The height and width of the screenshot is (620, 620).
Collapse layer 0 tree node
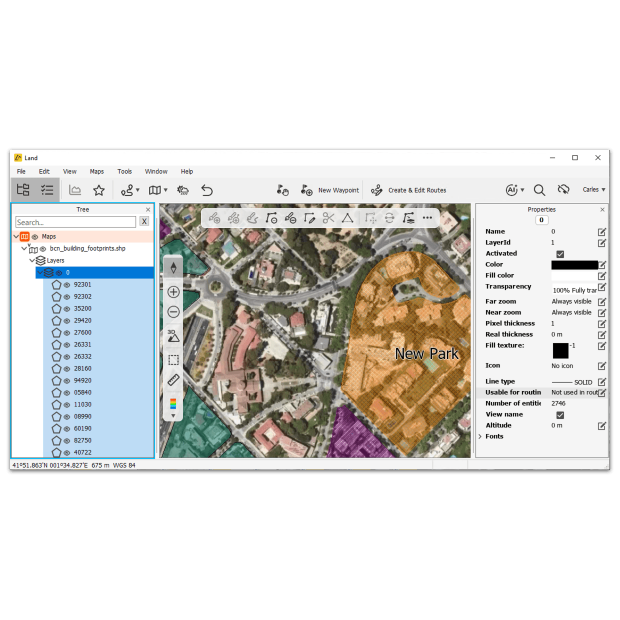40,272
